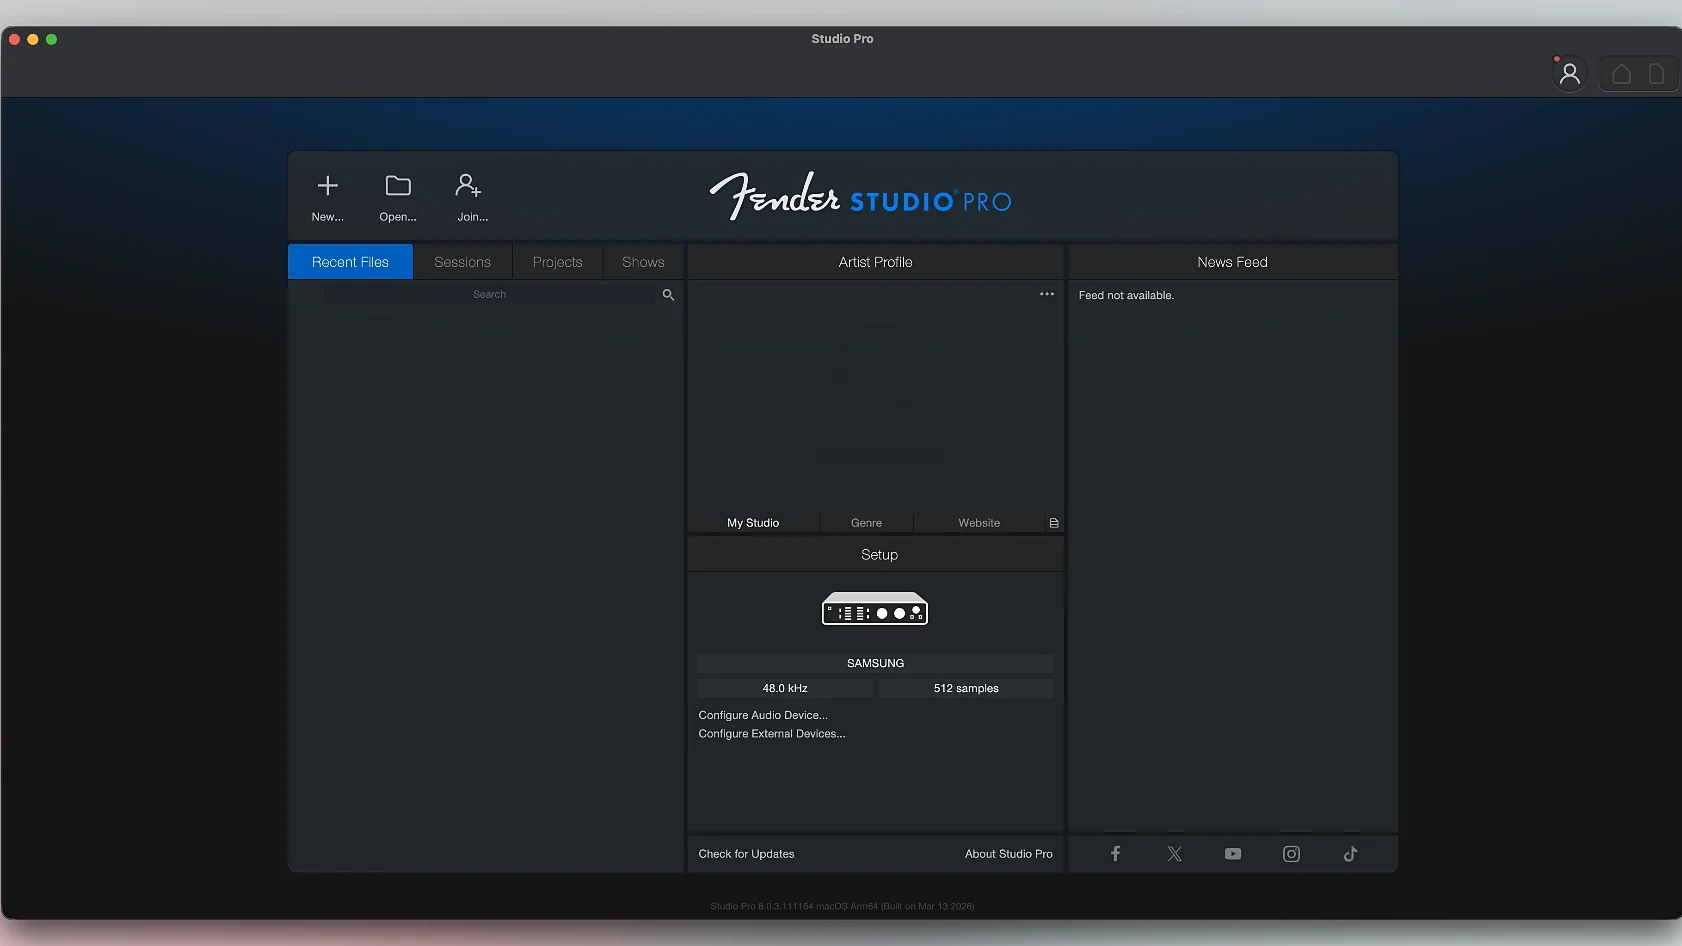The width and height of the screenshot is (1682, 946).
Task: Open the YouTube social link
Action: tap(1233, 854)
